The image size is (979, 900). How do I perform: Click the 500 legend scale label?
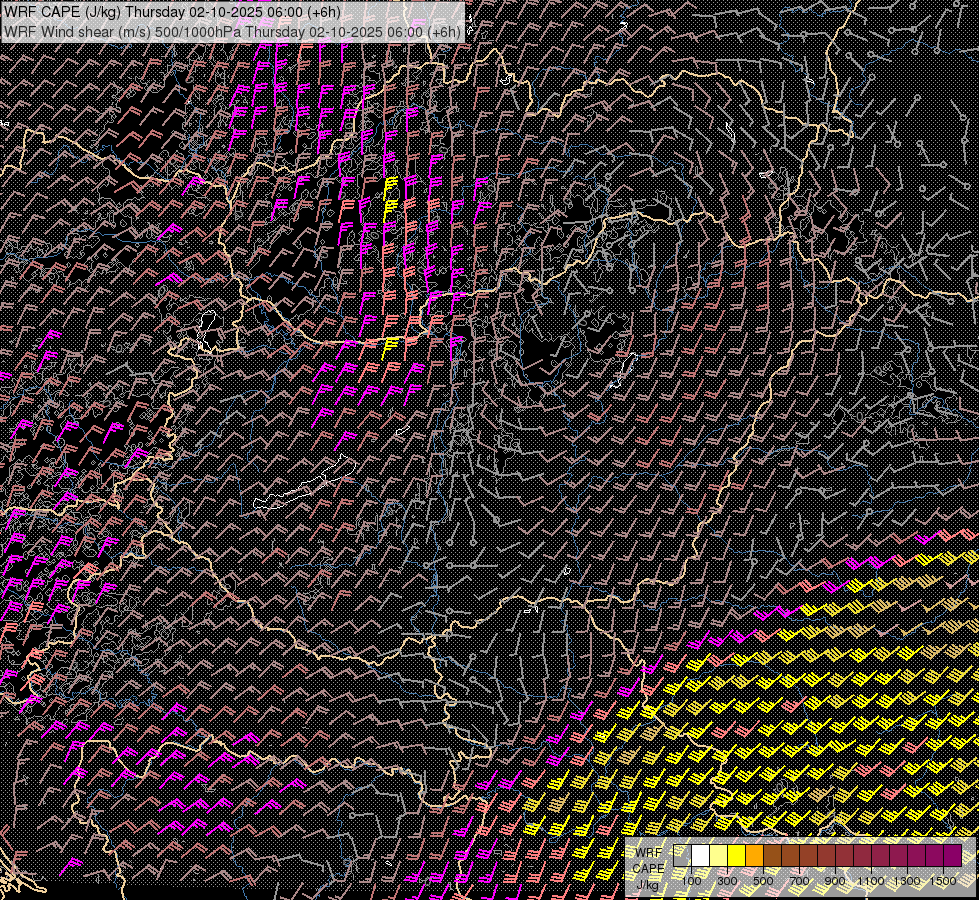pyautogui.click(x=763, y=881)
